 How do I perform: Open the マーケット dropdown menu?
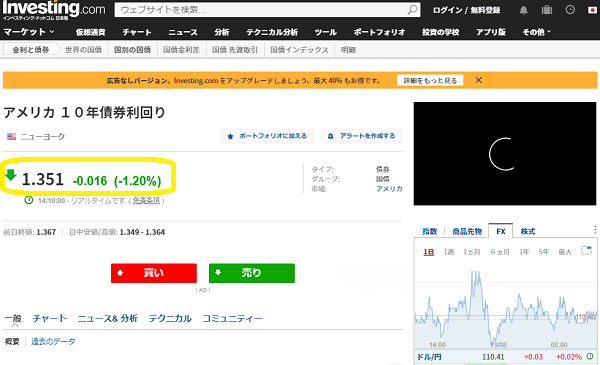(29, 32)
